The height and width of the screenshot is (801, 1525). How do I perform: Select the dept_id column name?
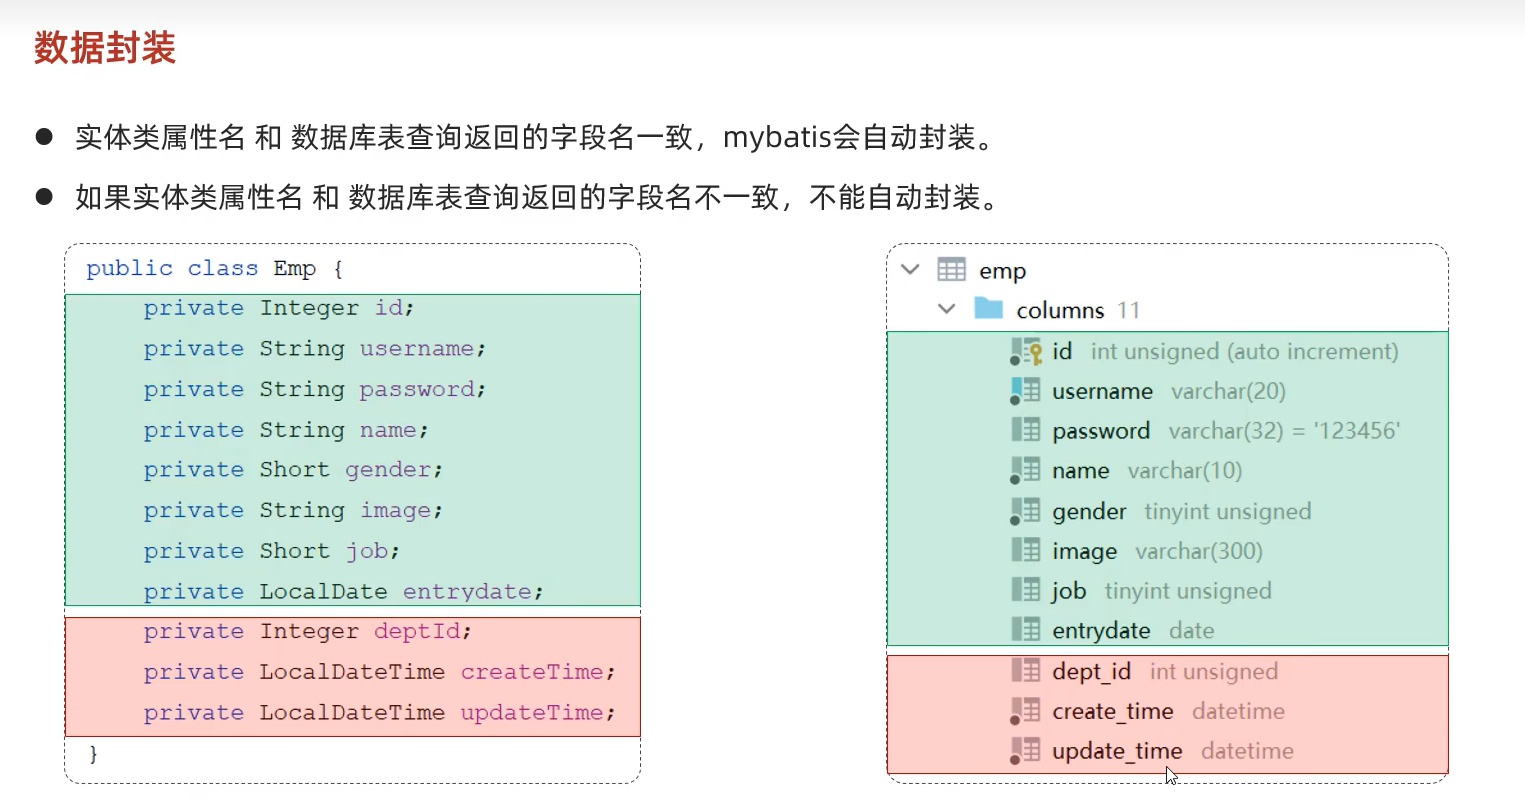pos(1091,671)
